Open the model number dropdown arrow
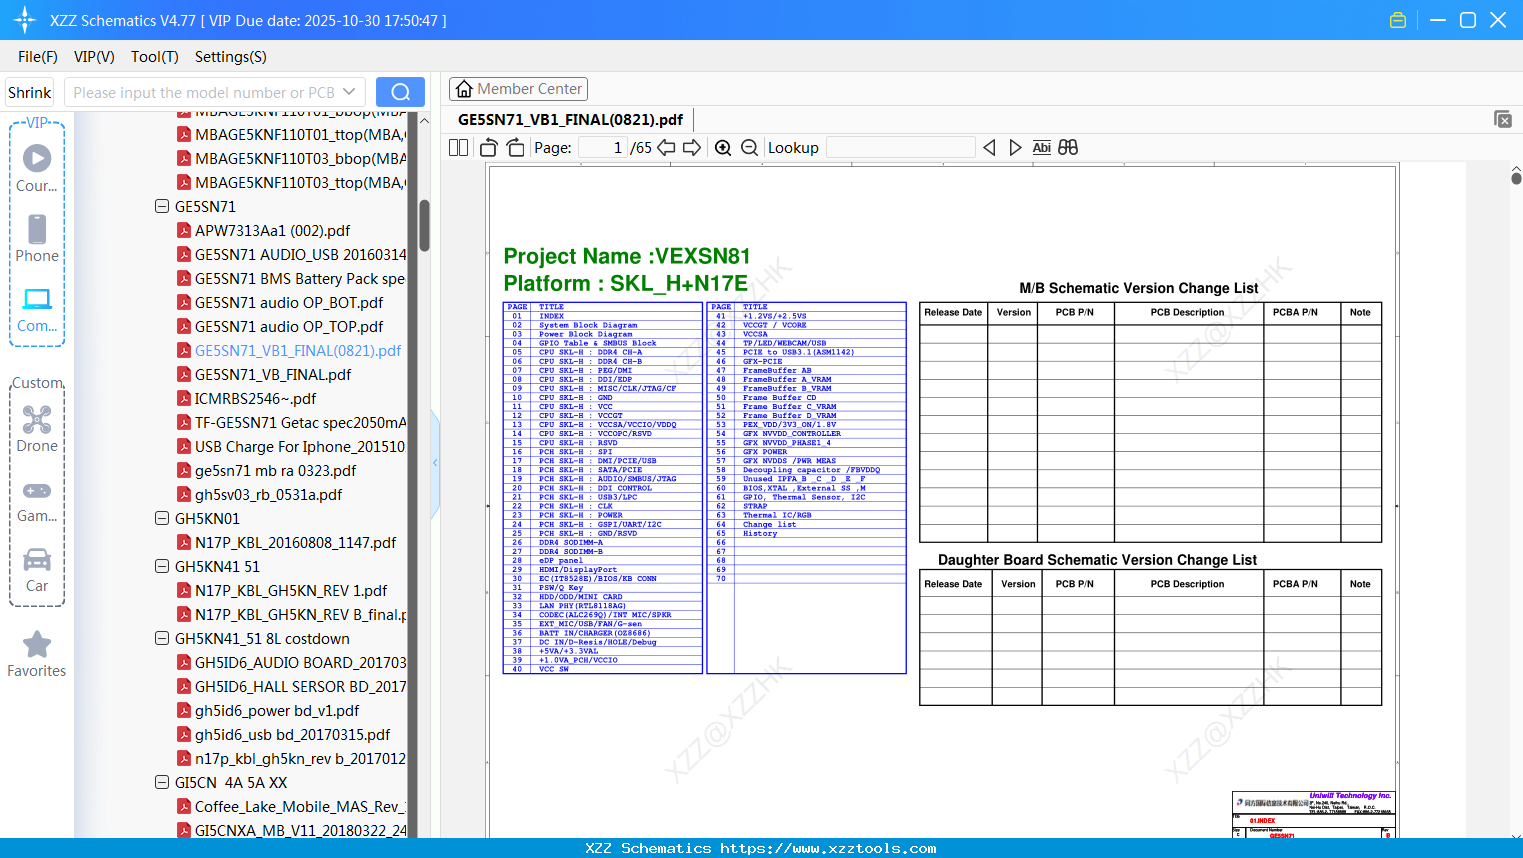The width and height of the screenshot is (1523, 858). click(349, 92)
